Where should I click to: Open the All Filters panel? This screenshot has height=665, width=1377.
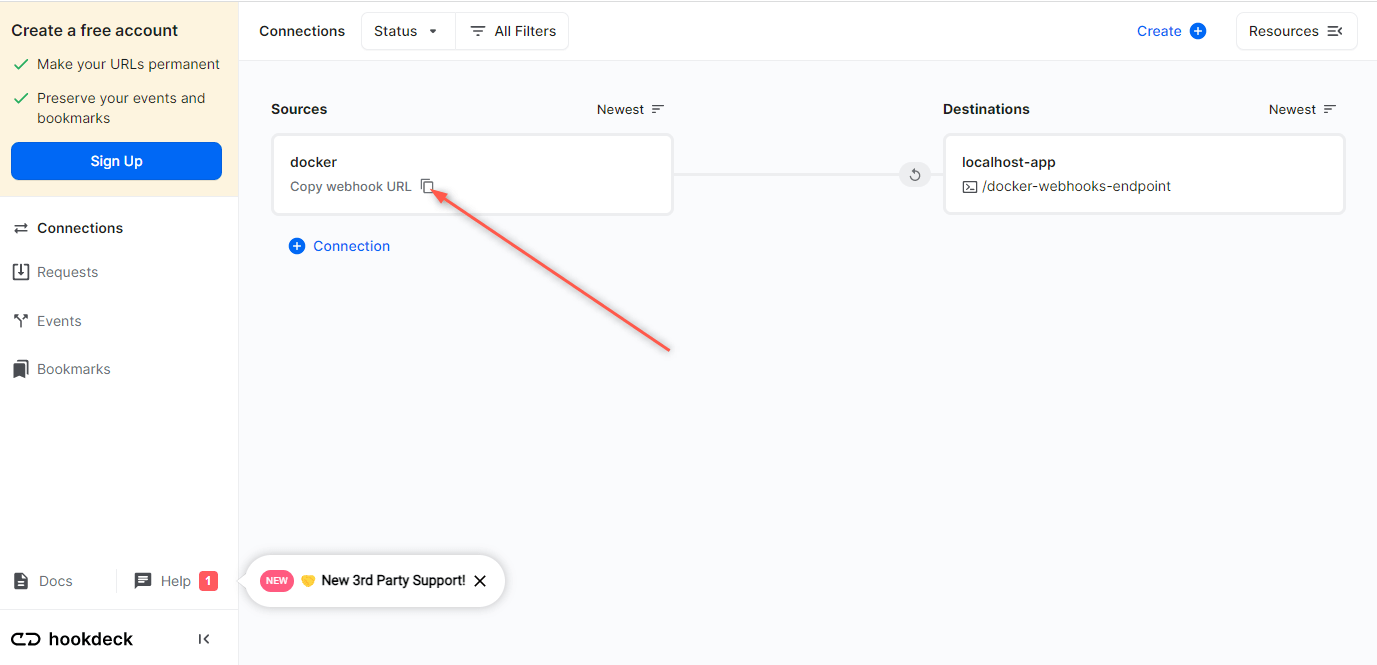pos(511,31)
